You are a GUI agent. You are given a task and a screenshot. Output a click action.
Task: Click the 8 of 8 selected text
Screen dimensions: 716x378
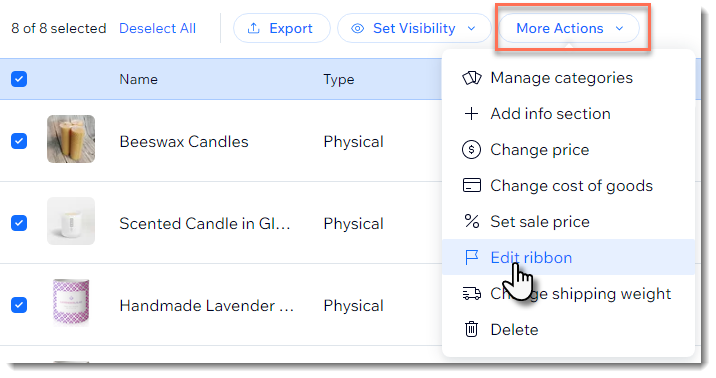(x=58, y=28)
